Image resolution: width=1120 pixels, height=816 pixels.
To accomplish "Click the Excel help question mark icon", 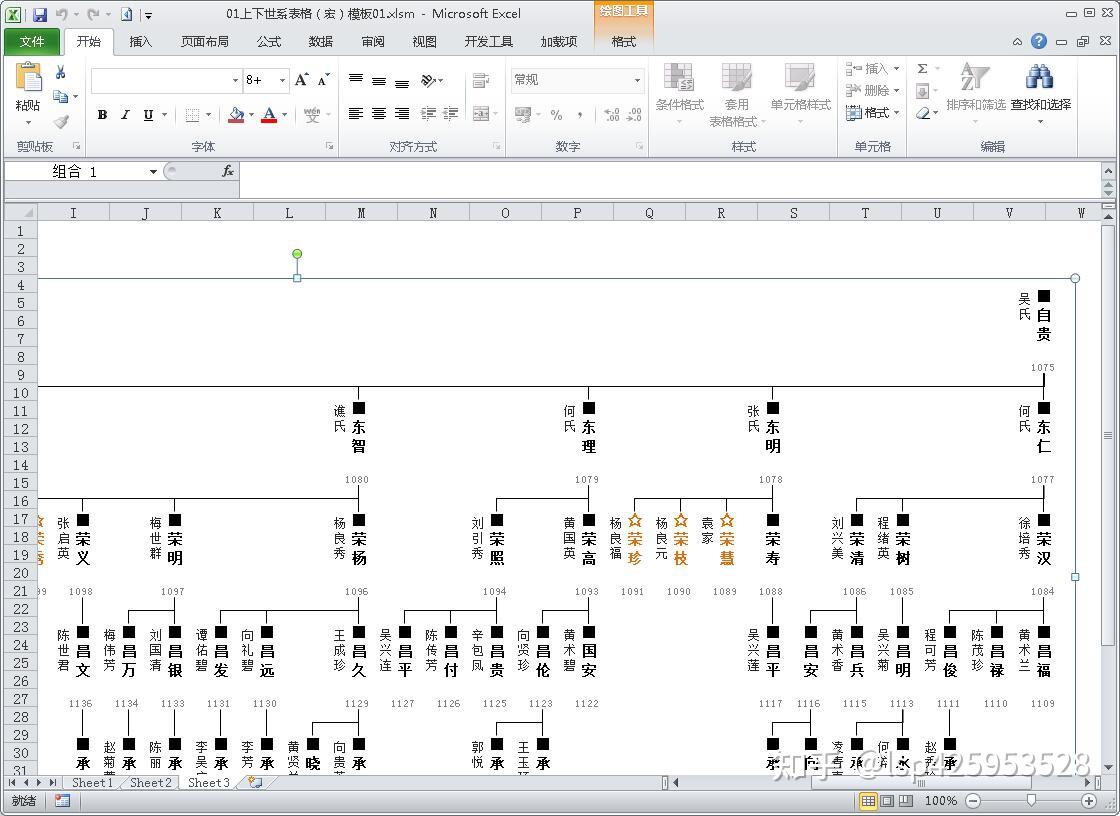I will 1039,41.
